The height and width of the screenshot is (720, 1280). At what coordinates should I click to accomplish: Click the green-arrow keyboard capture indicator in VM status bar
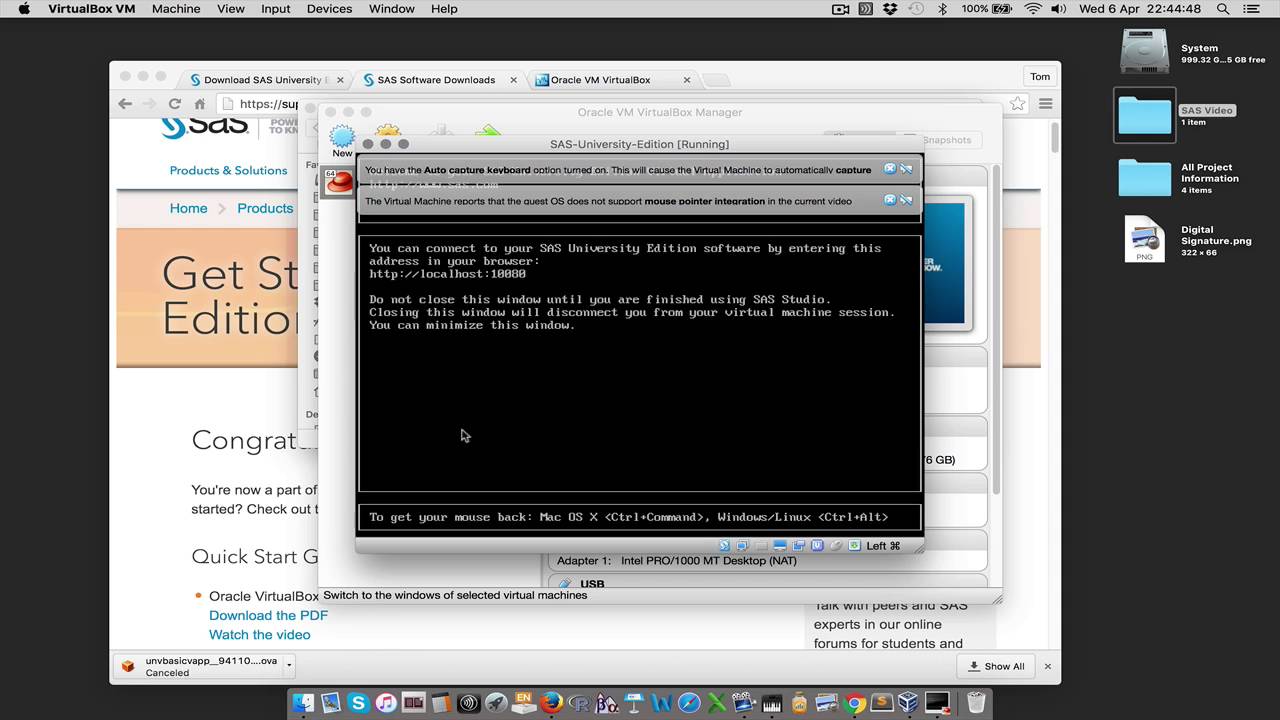point(854,546)
